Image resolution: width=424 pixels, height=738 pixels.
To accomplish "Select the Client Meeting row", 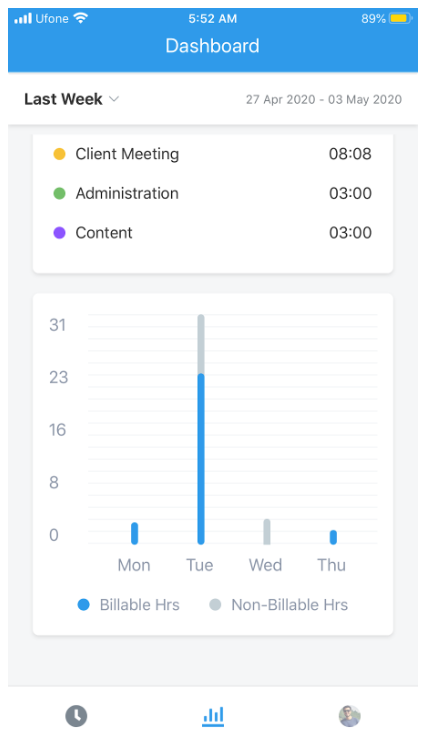I will coord(213,154).
